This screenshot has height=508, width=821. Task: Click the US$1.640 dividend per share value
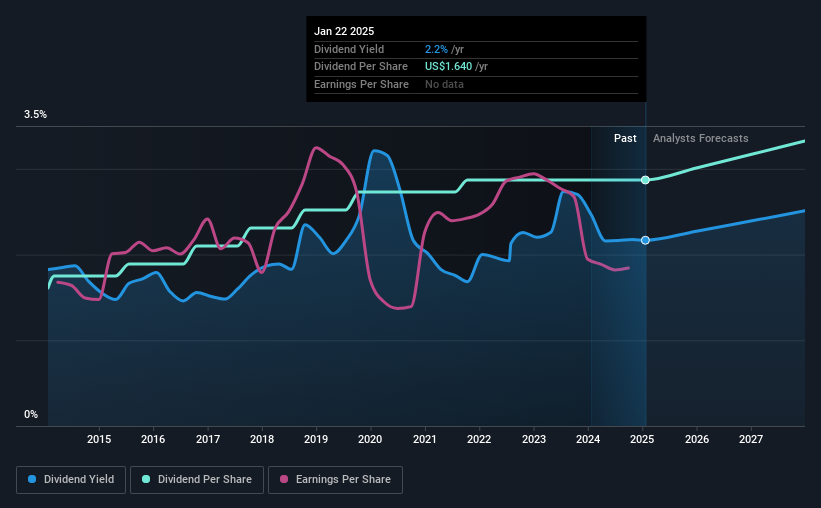[448, 67]
